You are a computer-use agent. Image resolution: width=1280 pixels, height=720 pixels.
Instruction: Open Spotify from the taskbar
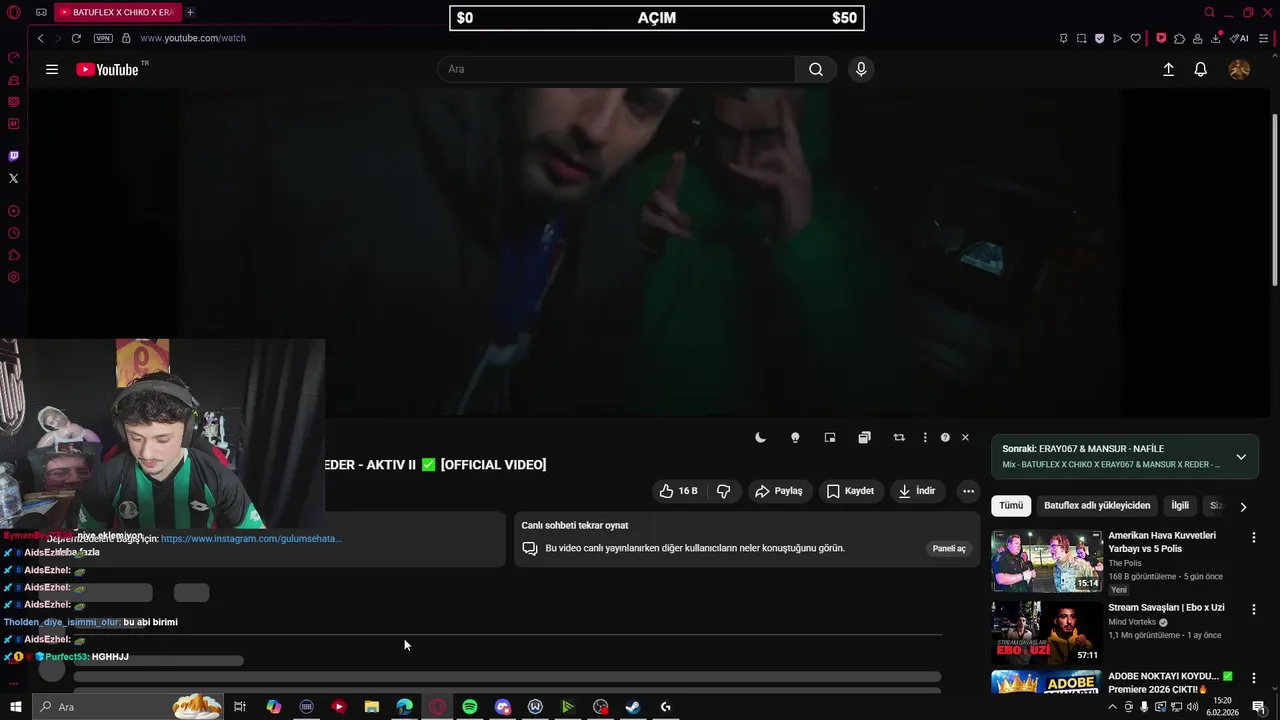pyautogui.click(x=470, y=707)
